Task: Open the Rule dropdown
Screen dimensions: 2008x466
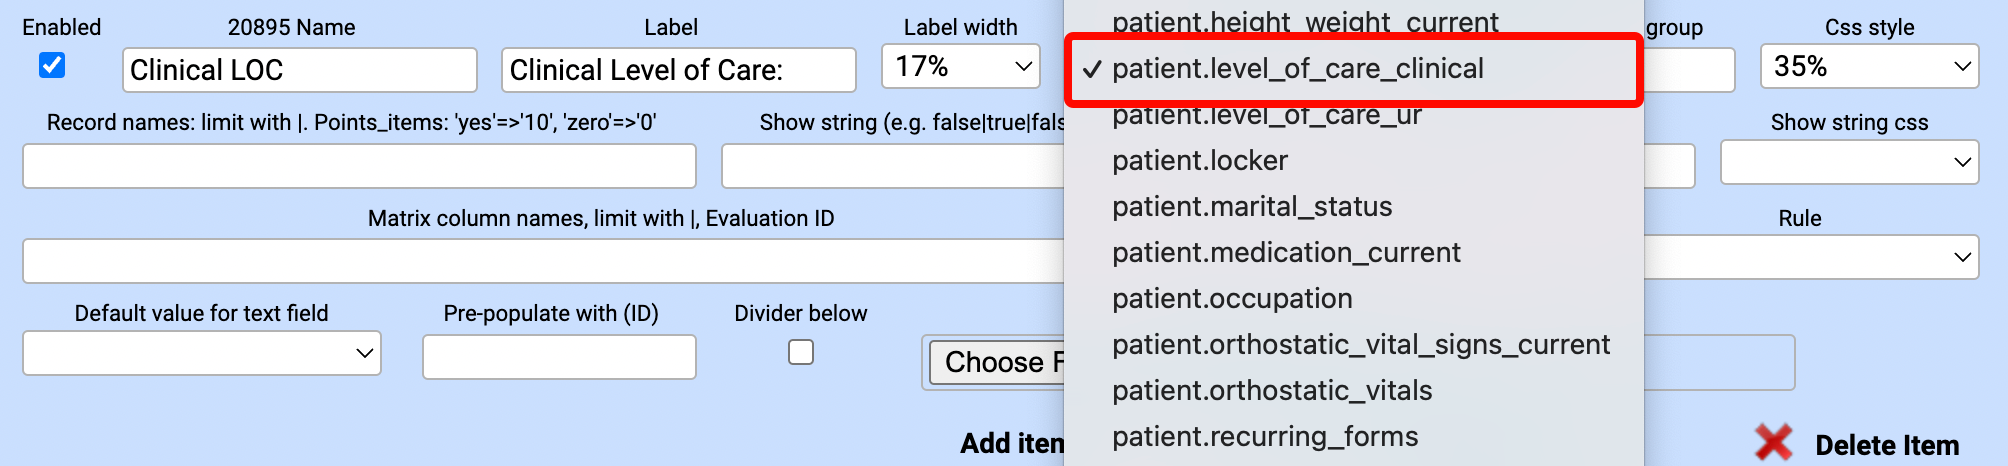Action: tap(1810, 257)
